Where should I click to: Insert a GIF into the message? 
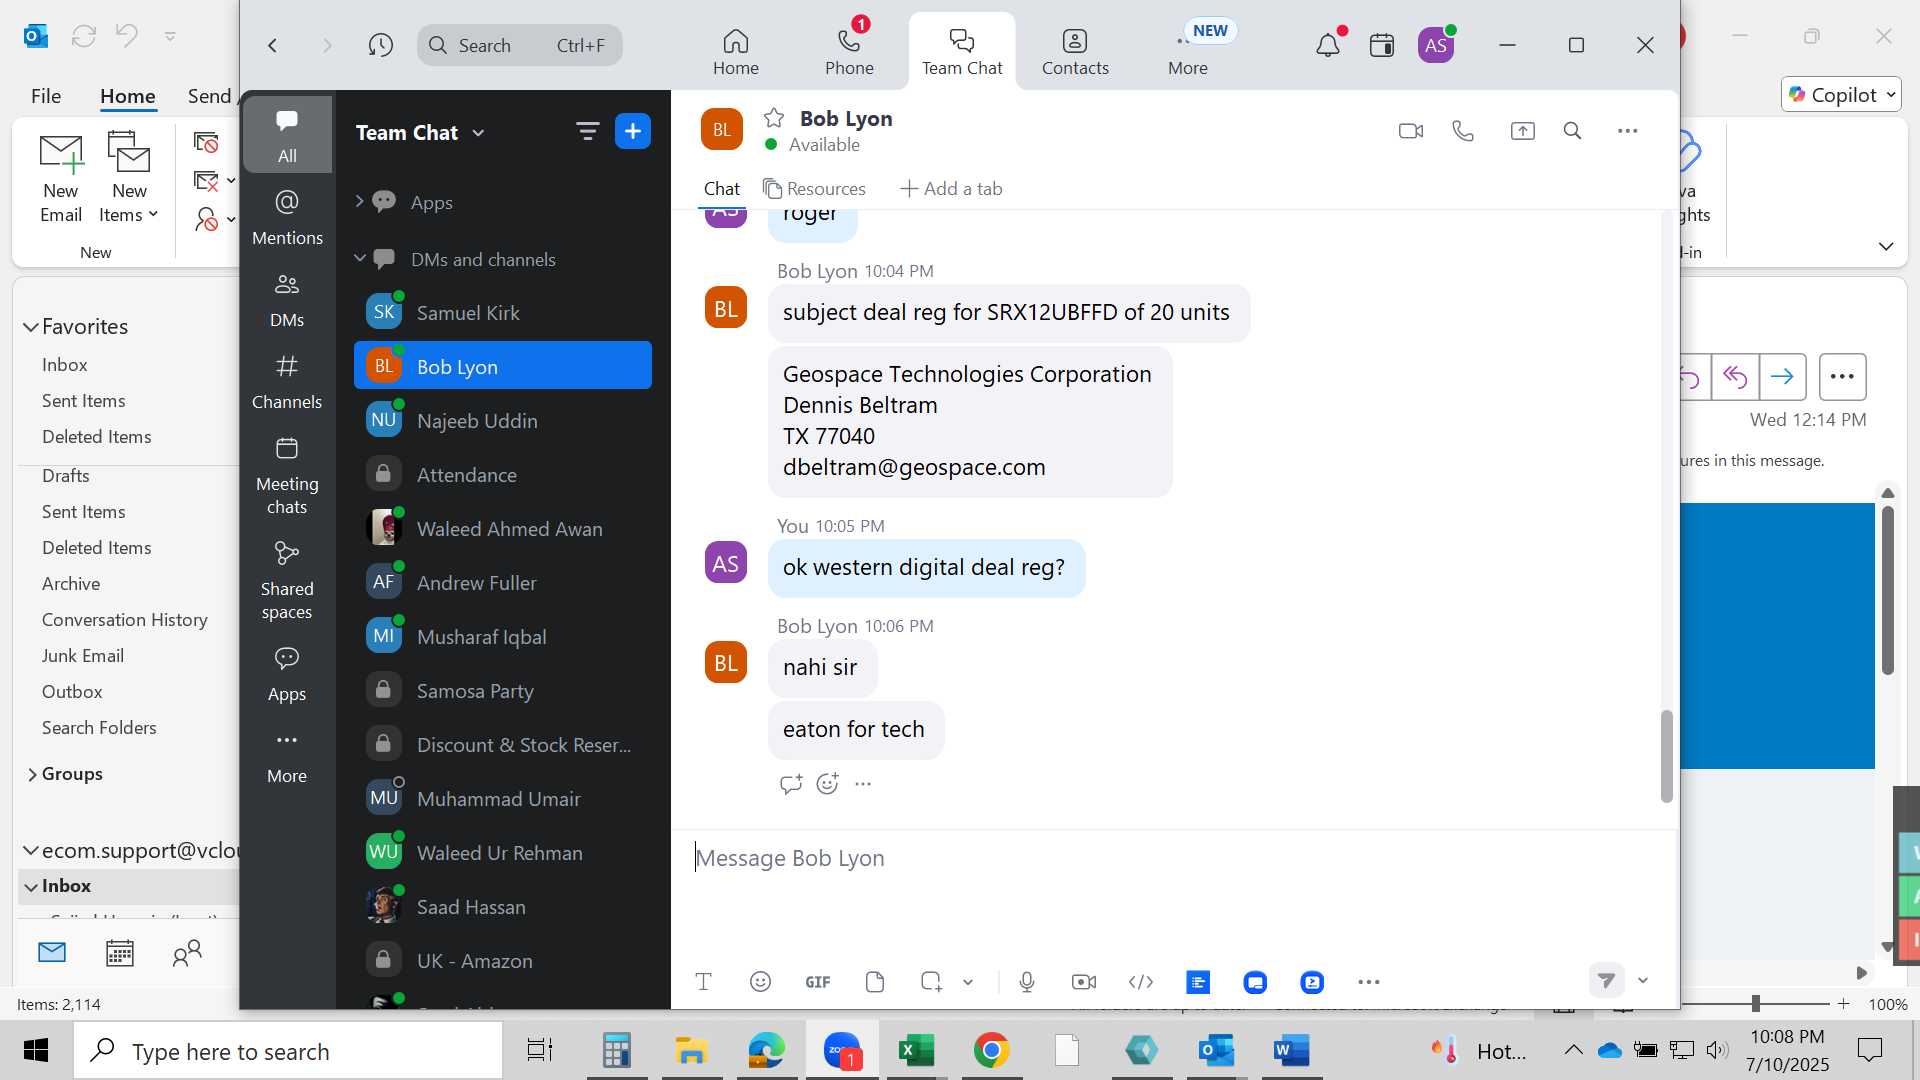pyautogui.click(x=817, y=982)
